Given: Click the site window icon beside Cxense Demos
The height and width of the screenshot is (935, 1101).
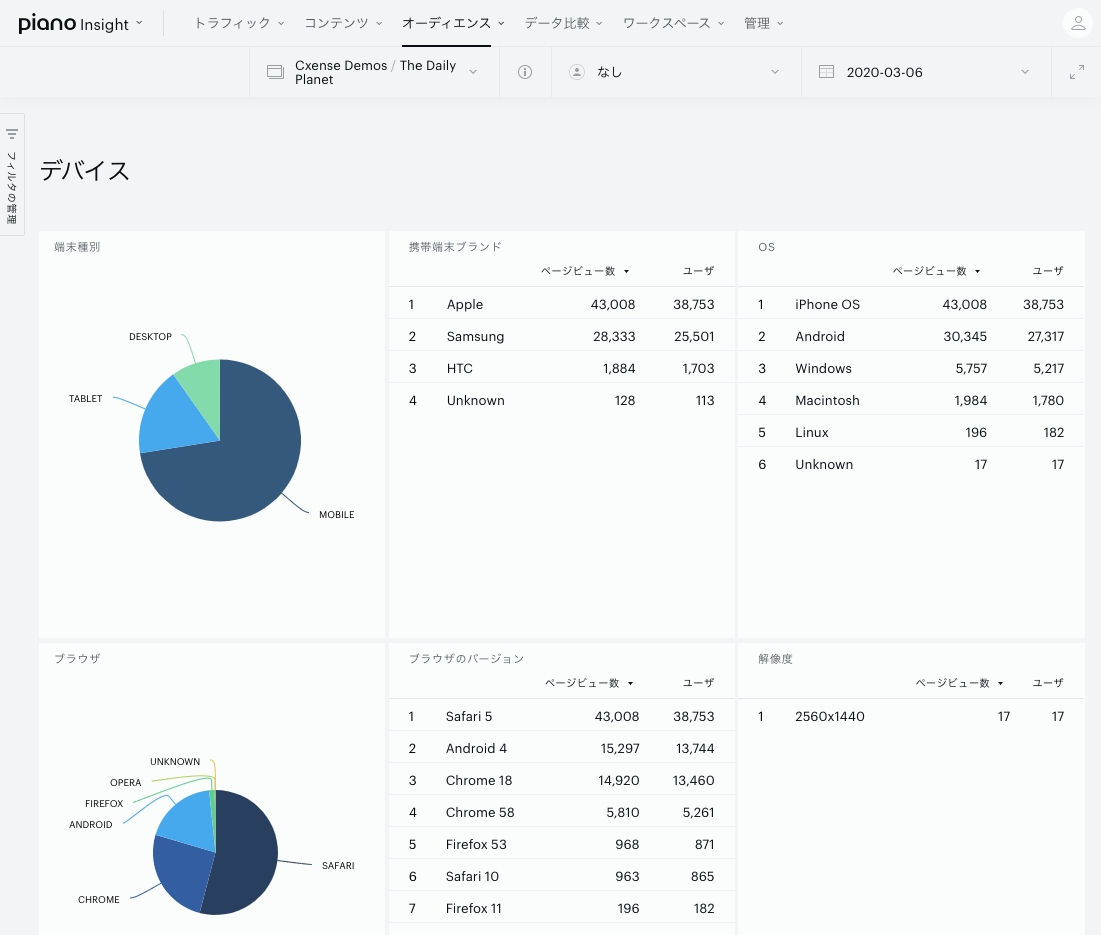Looking at the screenshot, I should 275,72.
